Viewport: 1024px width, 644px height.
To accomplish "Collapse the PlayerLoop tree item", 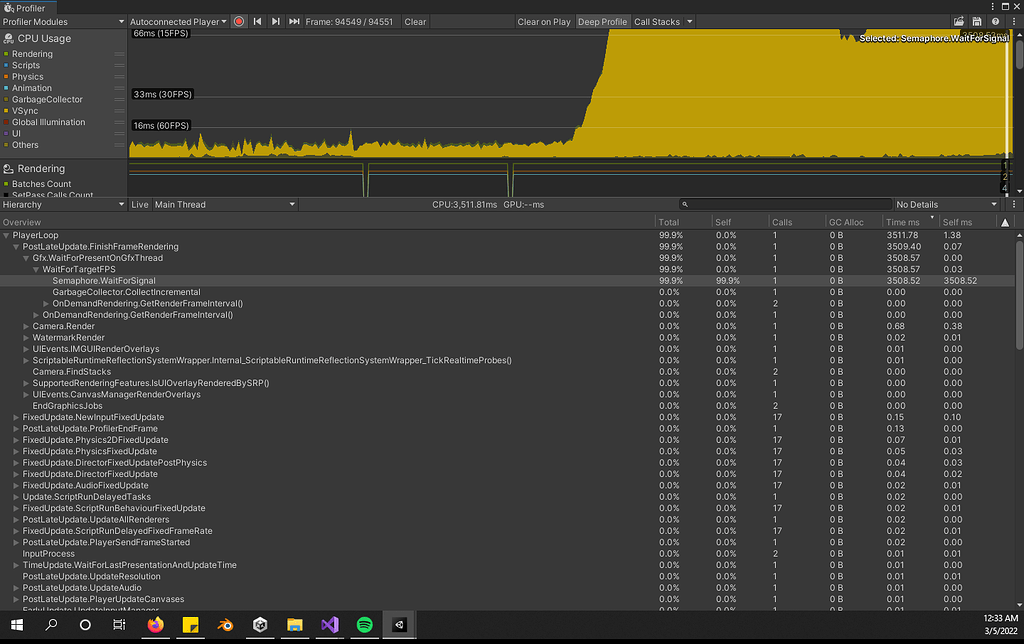I will click(x=7, y=235).
